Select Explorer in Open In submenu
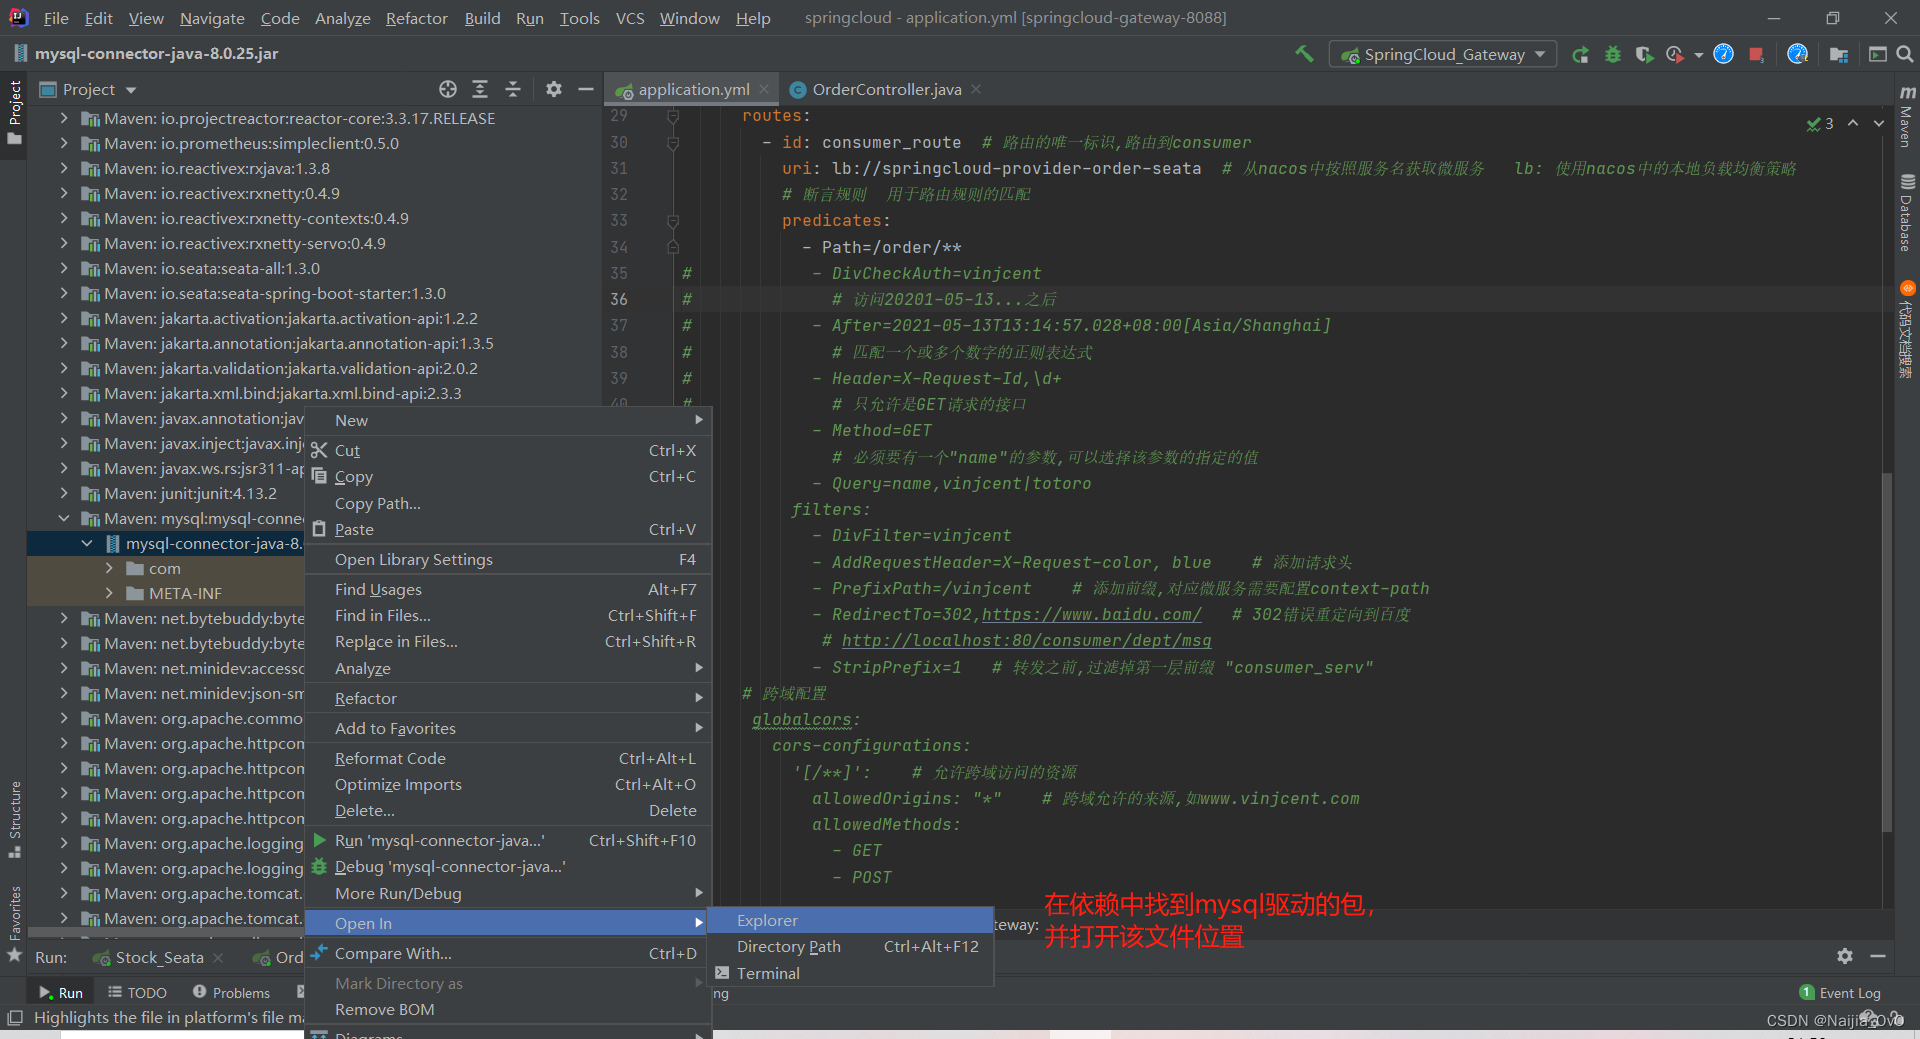Image resolution: width=1920 pixels, height=1039 pixels. tap(850, 920)
